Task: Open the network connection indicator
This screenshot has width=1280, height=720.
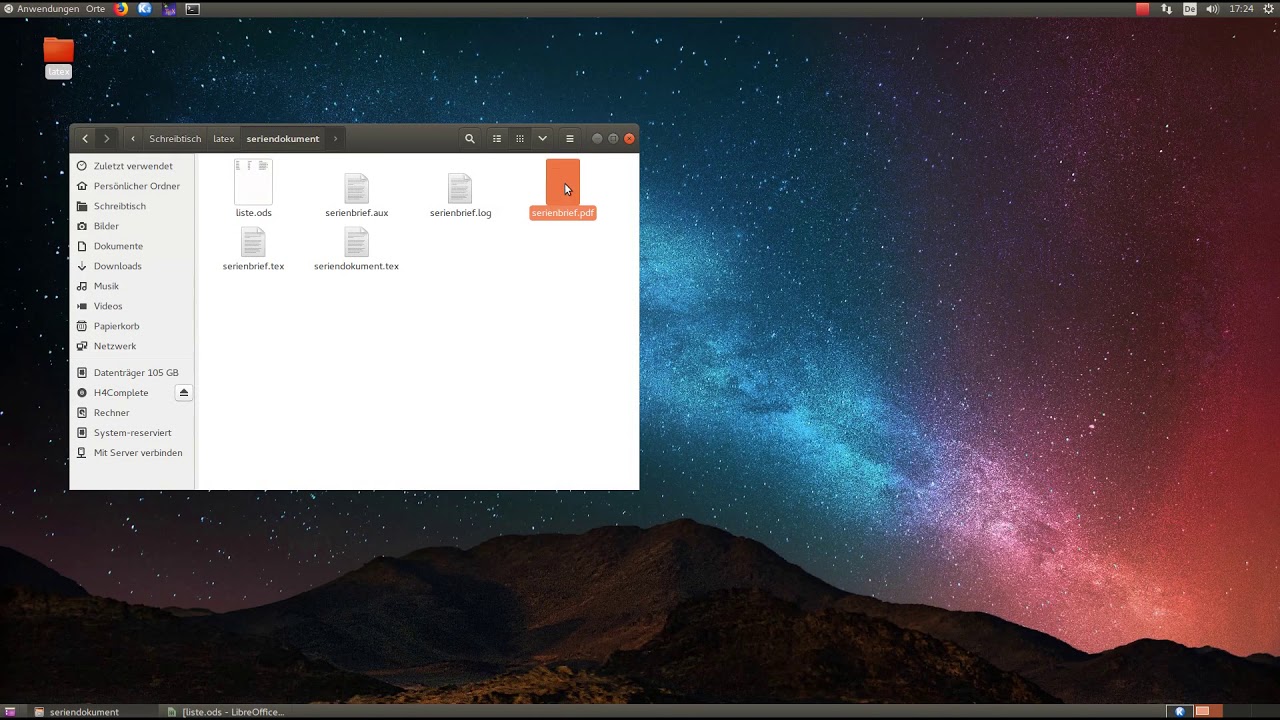Action: click(x=1167, y=9)
